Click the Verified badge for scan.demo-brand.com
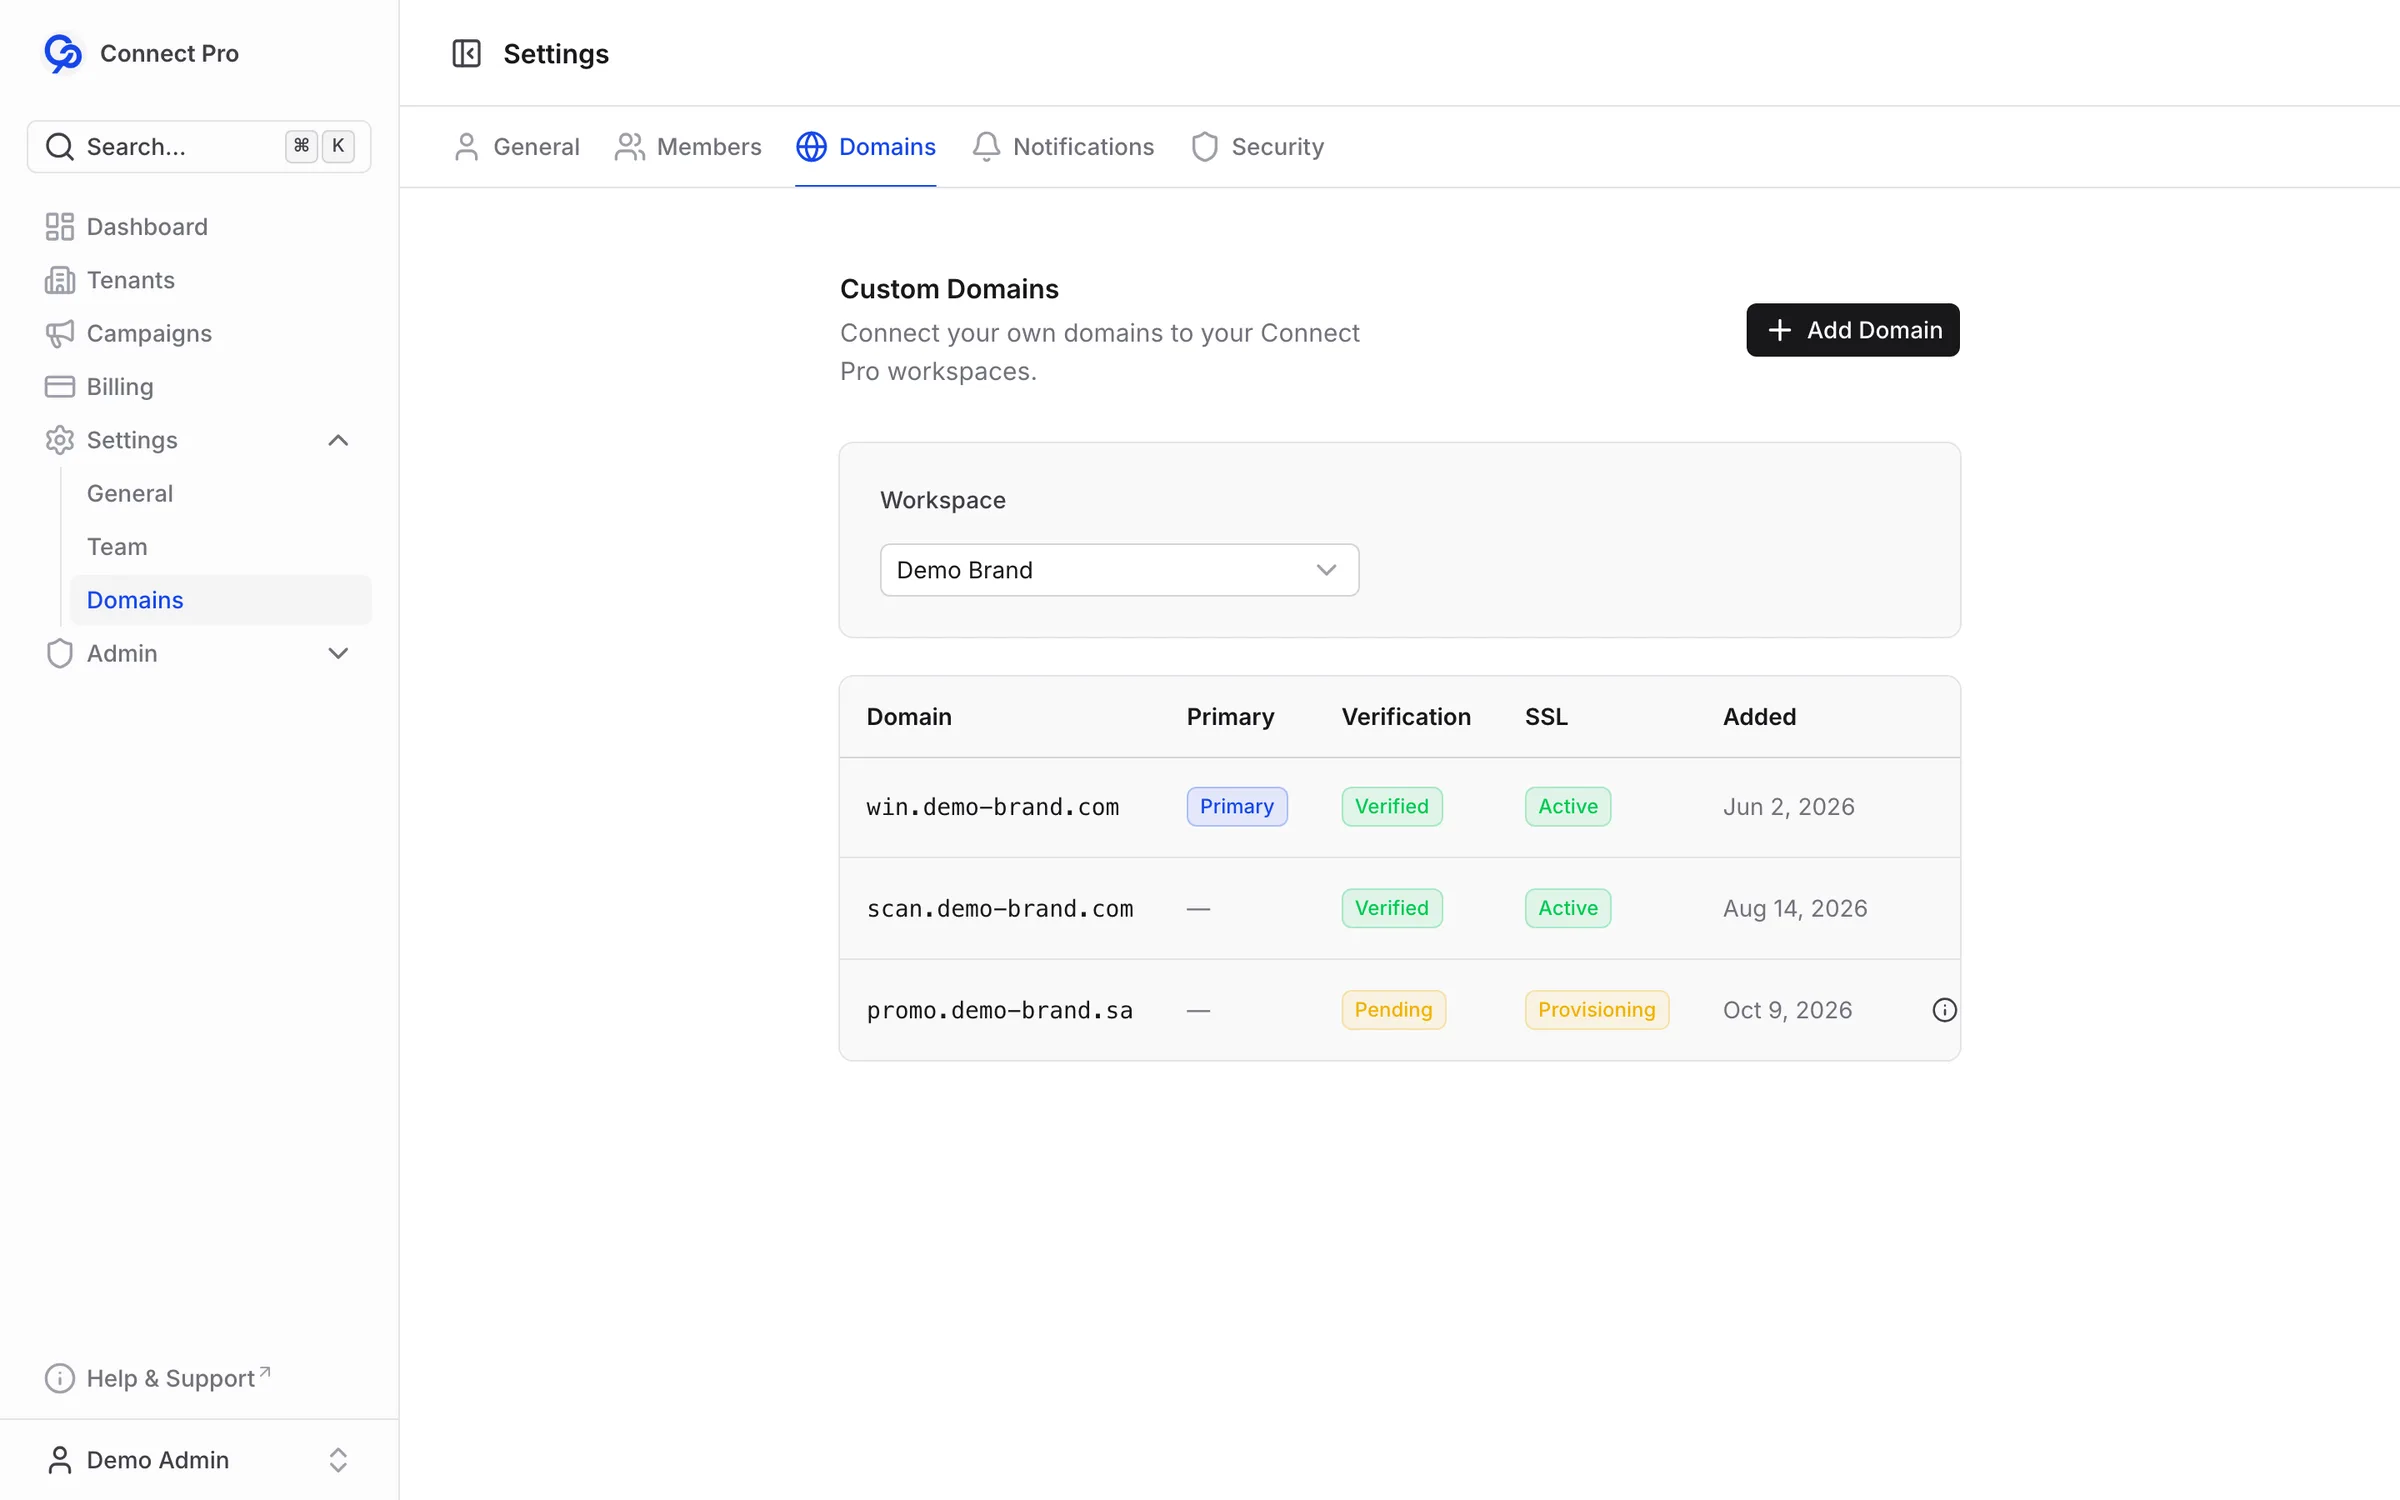 coord(1391,909)
